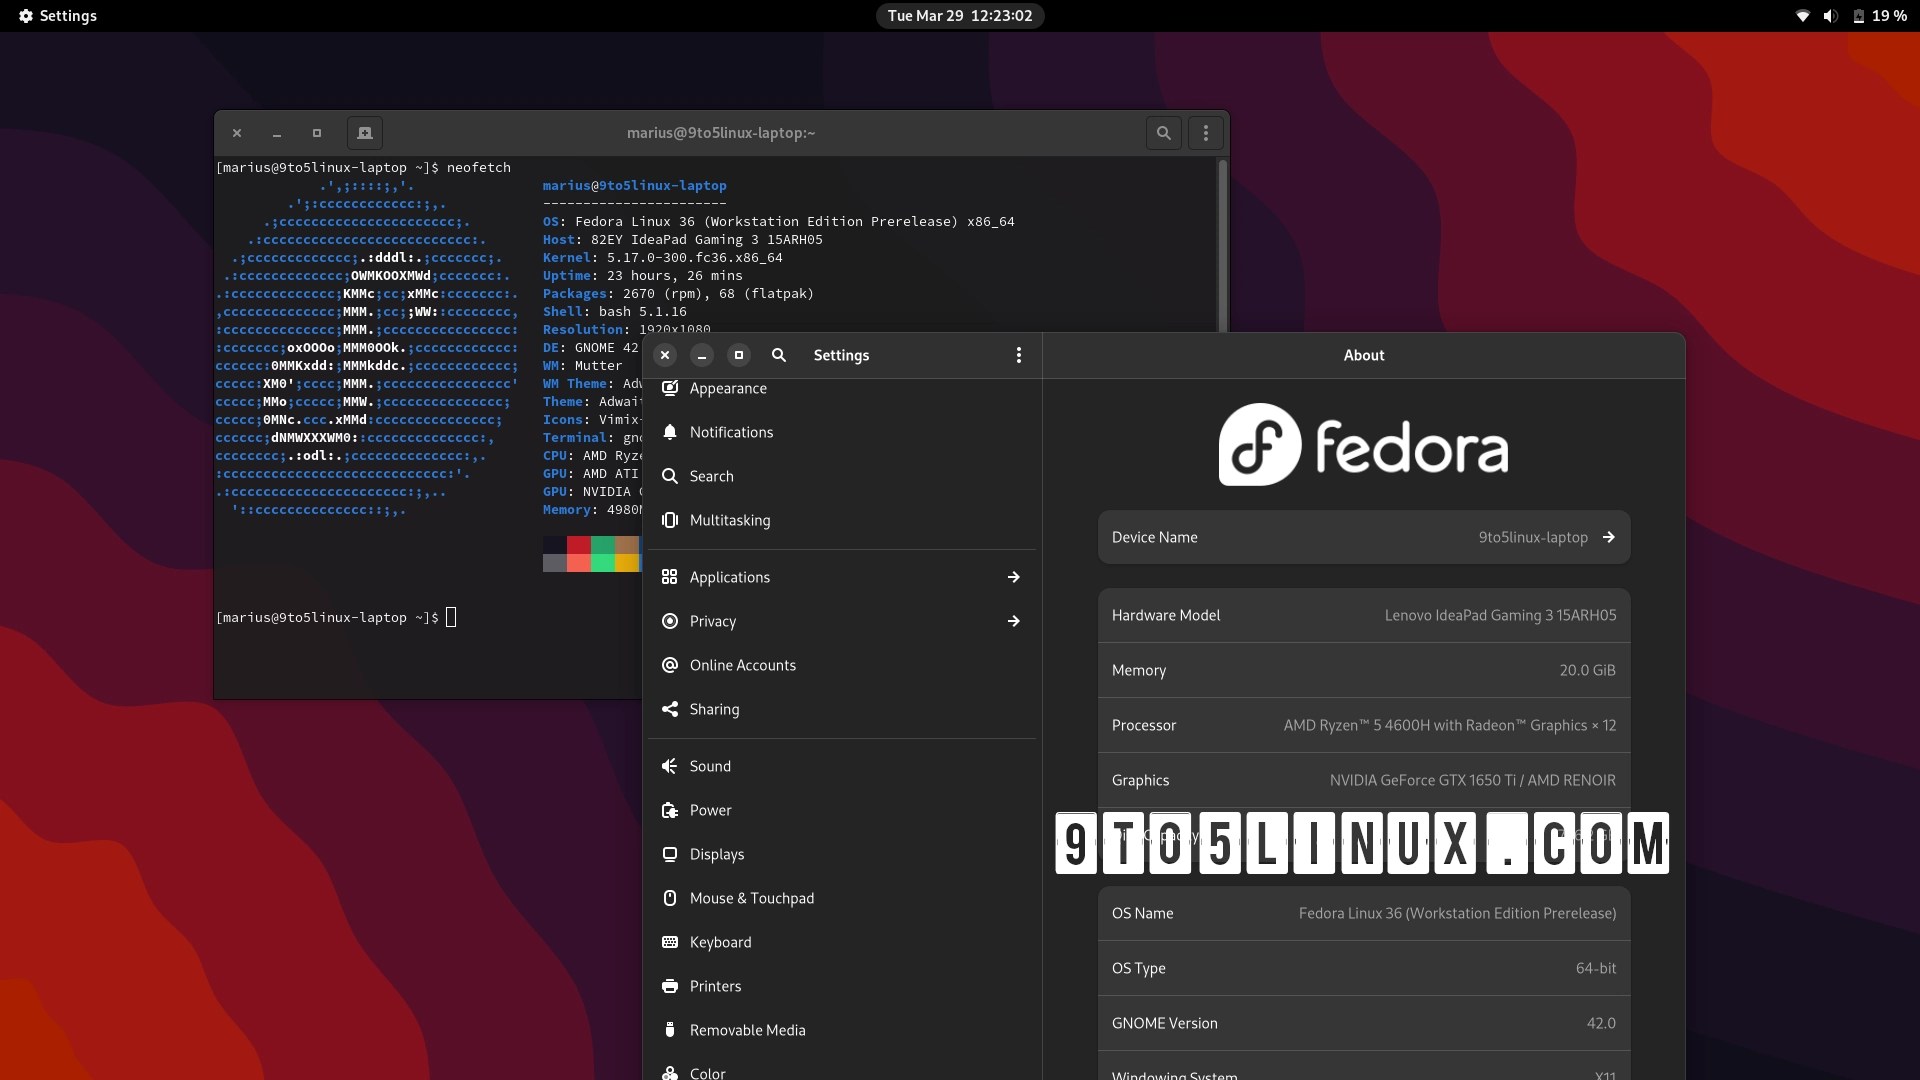The image size is (1920, 1080).
Task: Open the clock and calendar in the top bar
Action: point(959,16)
